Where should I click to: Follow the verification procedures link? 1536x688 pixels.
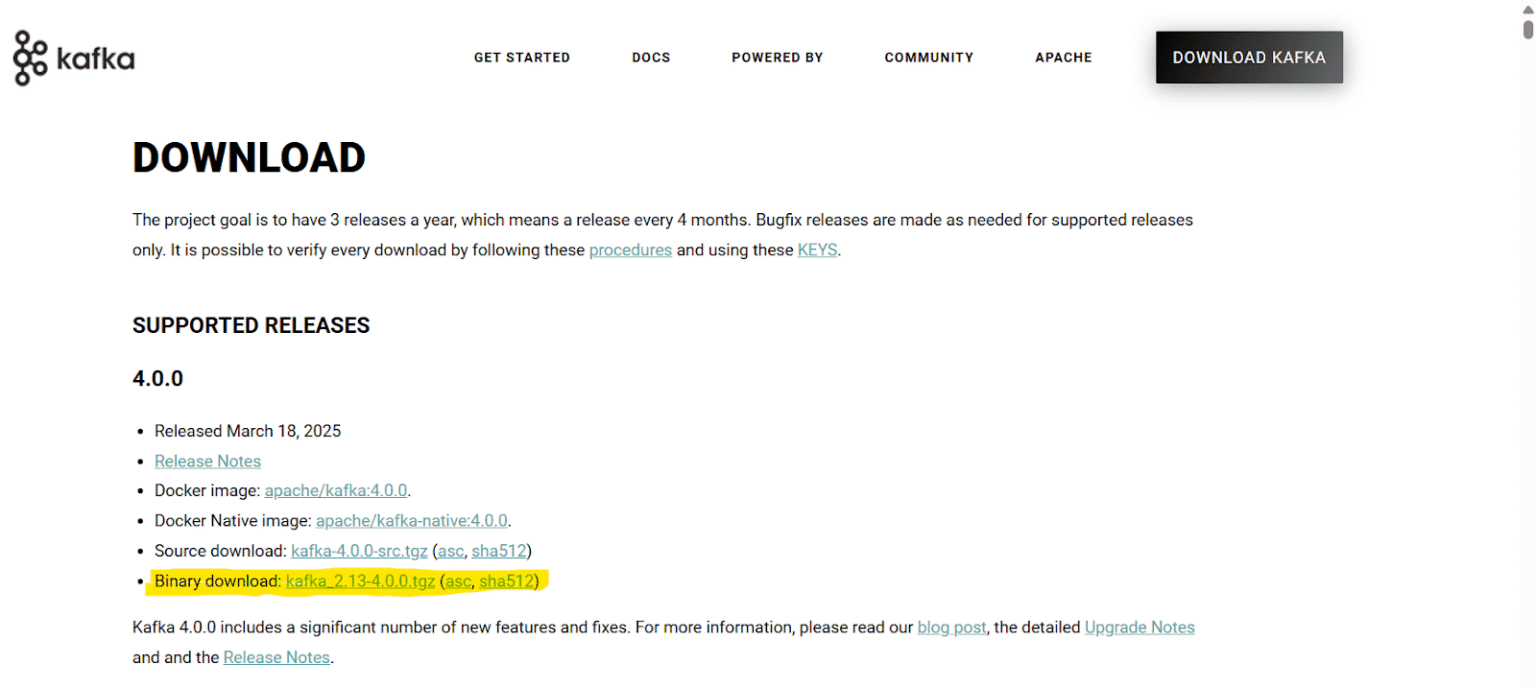tap(630, 250)
